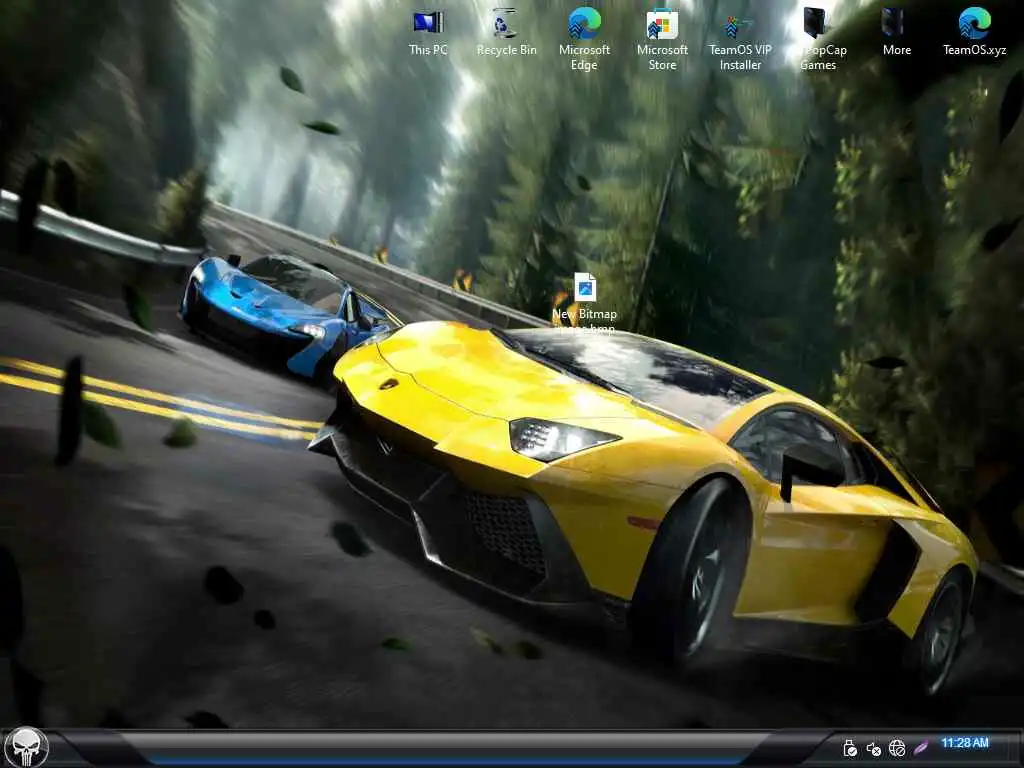Open the skull Start button
Screen dimensions: 1024x768
click(x=26, y=747)
